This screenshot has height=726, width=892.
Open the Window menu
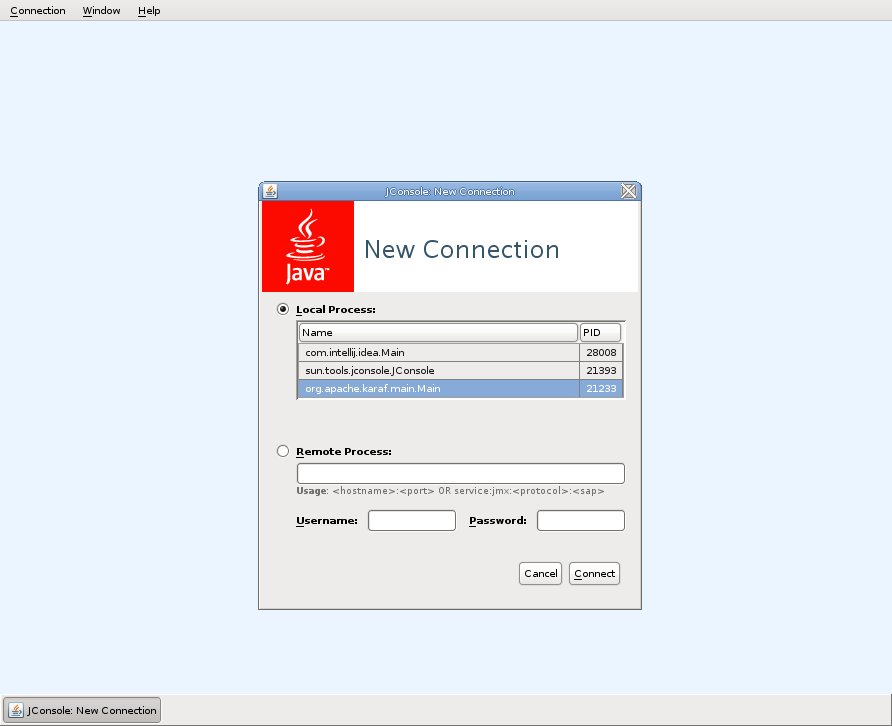tap(101, 11)
